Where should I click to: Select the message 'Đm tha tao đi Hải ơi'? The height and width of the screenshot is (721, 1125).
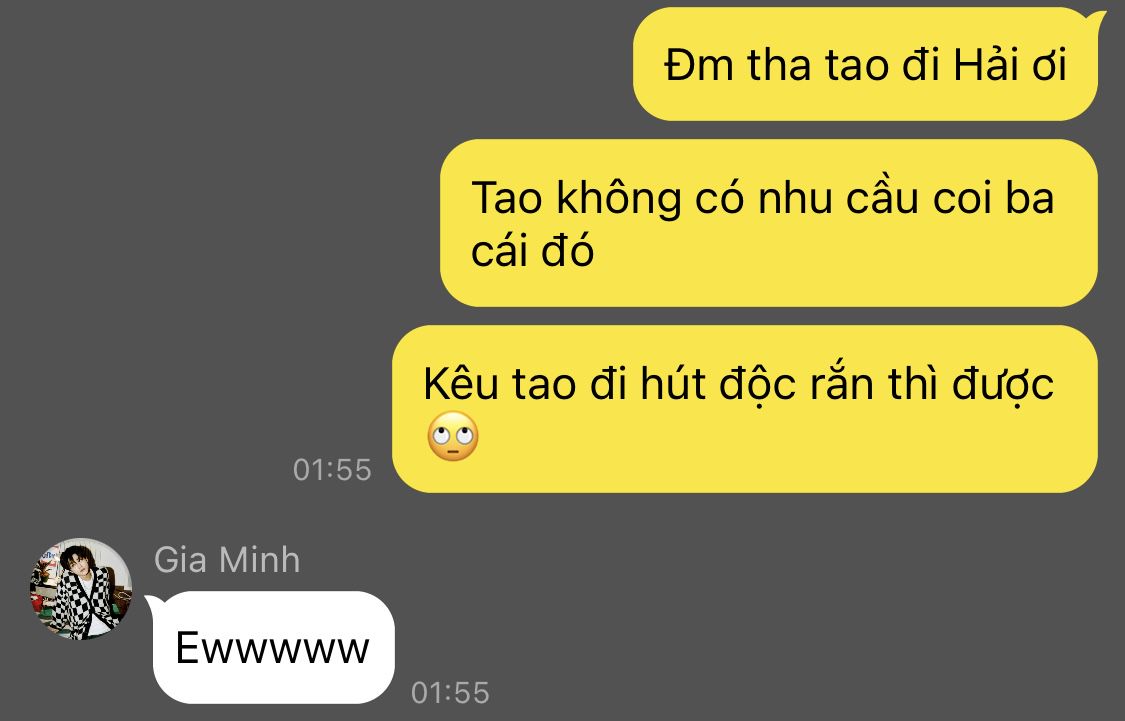(x=865, y=64)
